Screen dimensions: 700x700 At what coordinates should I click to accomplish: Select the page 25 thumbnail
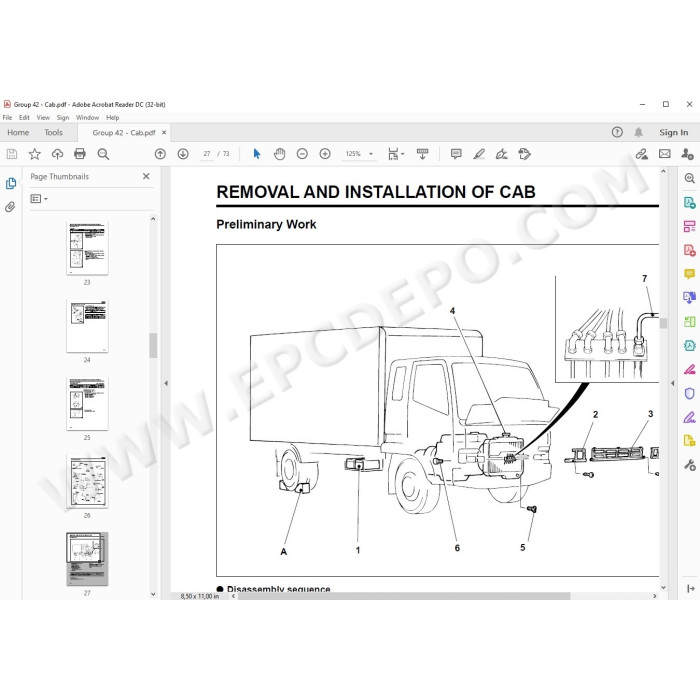pos(87,404)
